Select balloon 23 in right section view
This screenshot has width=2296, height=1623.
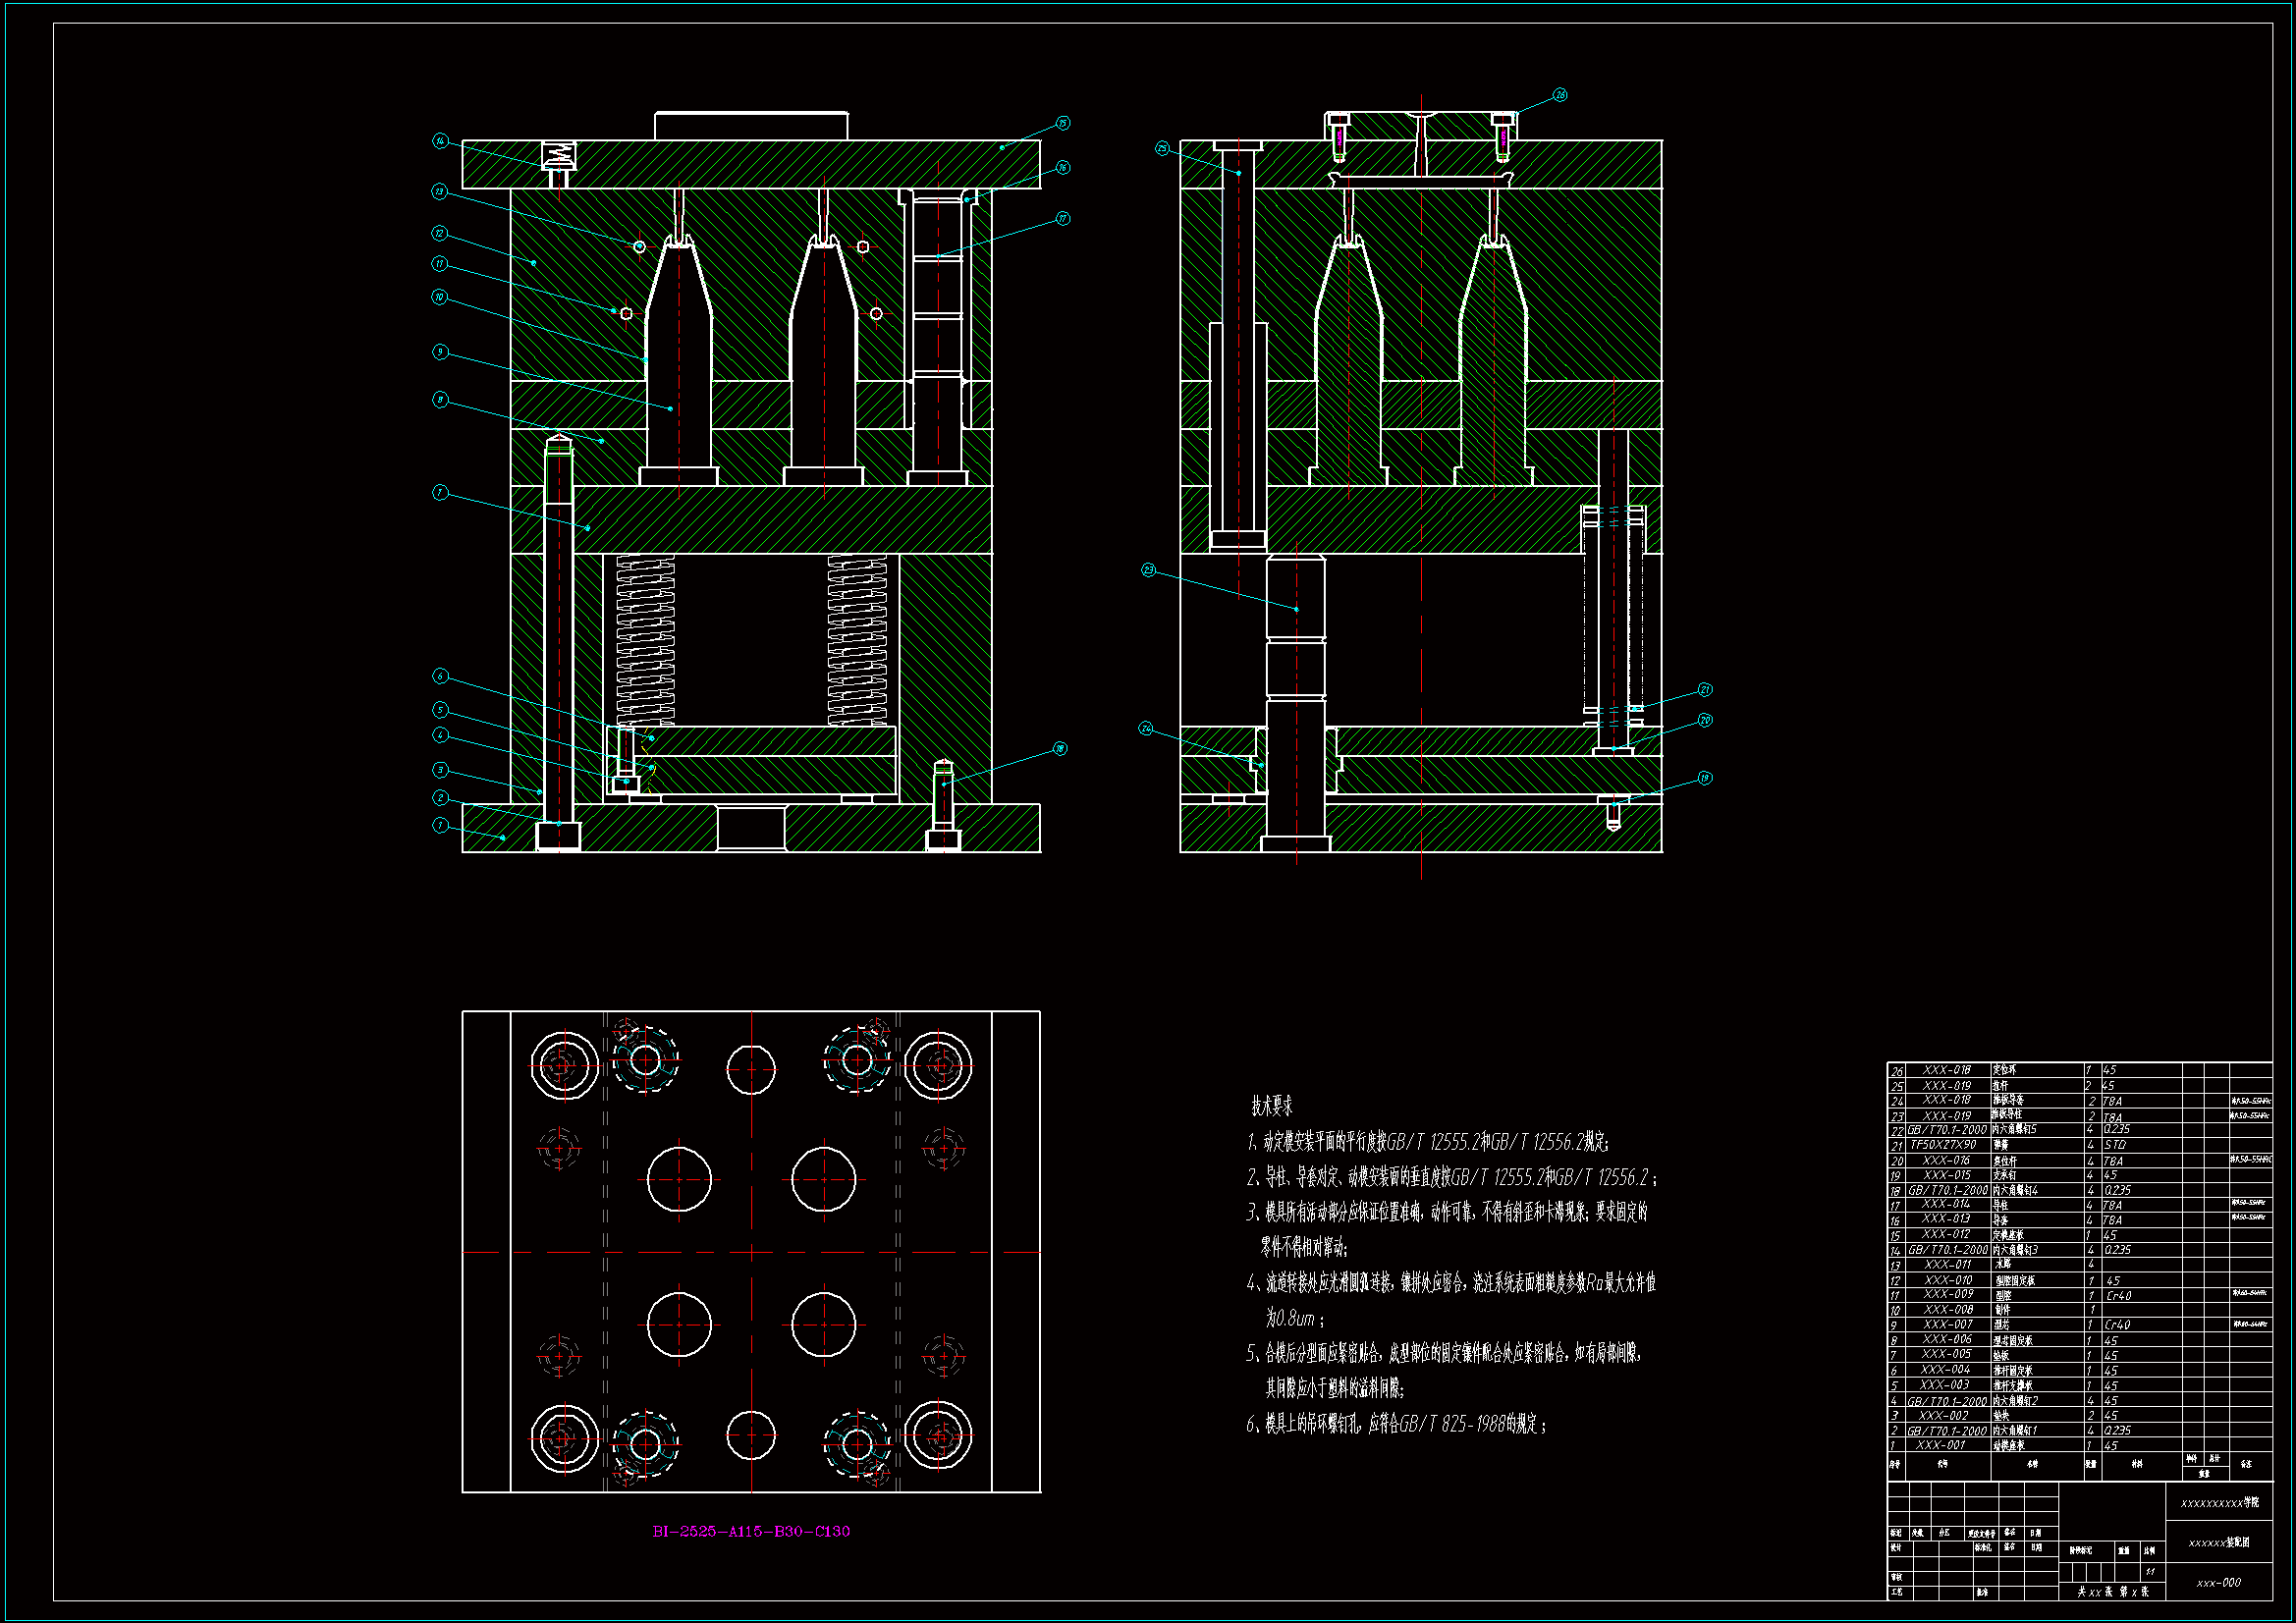1148,570
